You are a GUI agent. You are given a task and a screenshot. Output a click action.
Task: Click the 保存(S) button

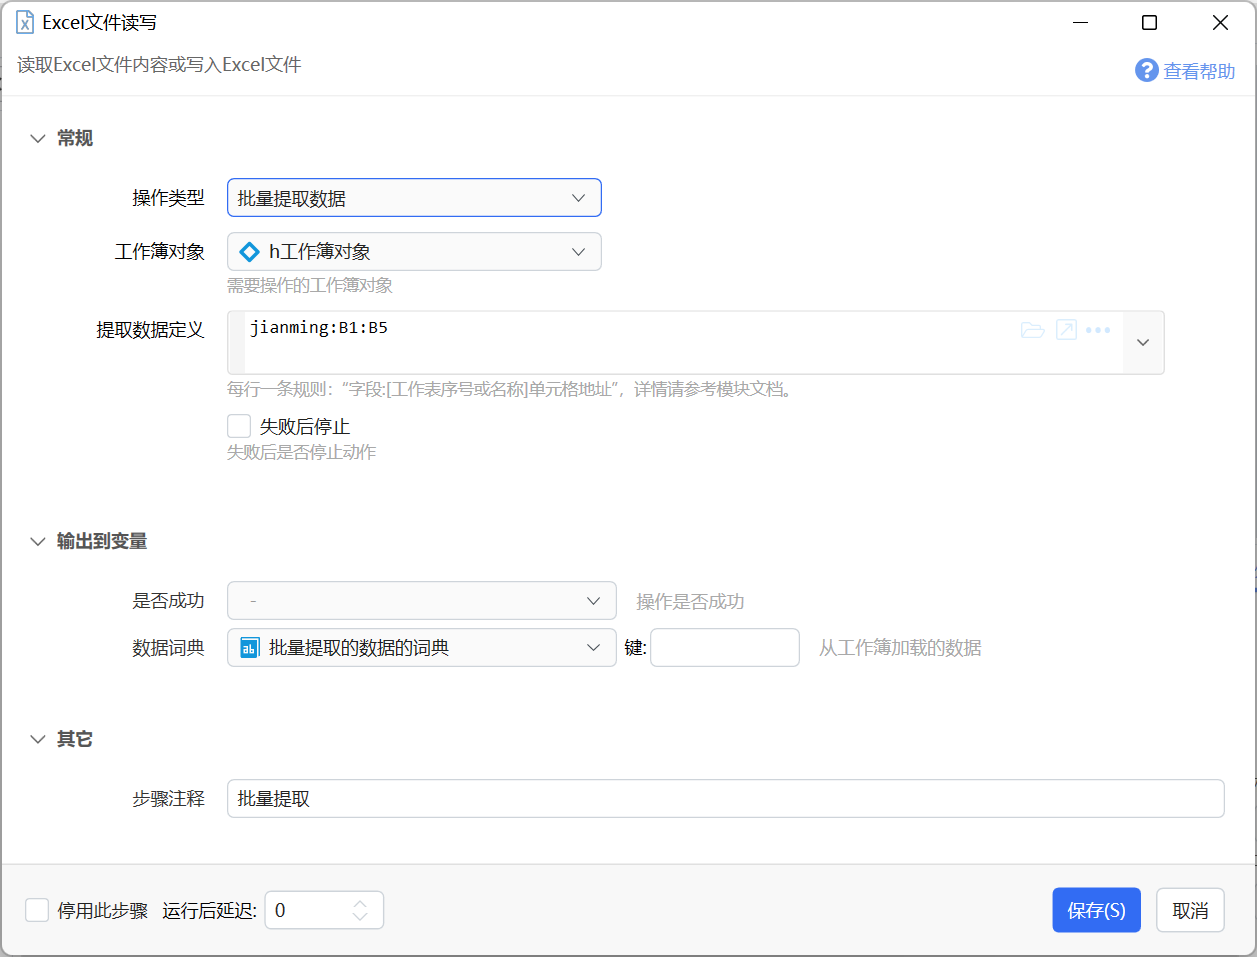coord(1096,910)
